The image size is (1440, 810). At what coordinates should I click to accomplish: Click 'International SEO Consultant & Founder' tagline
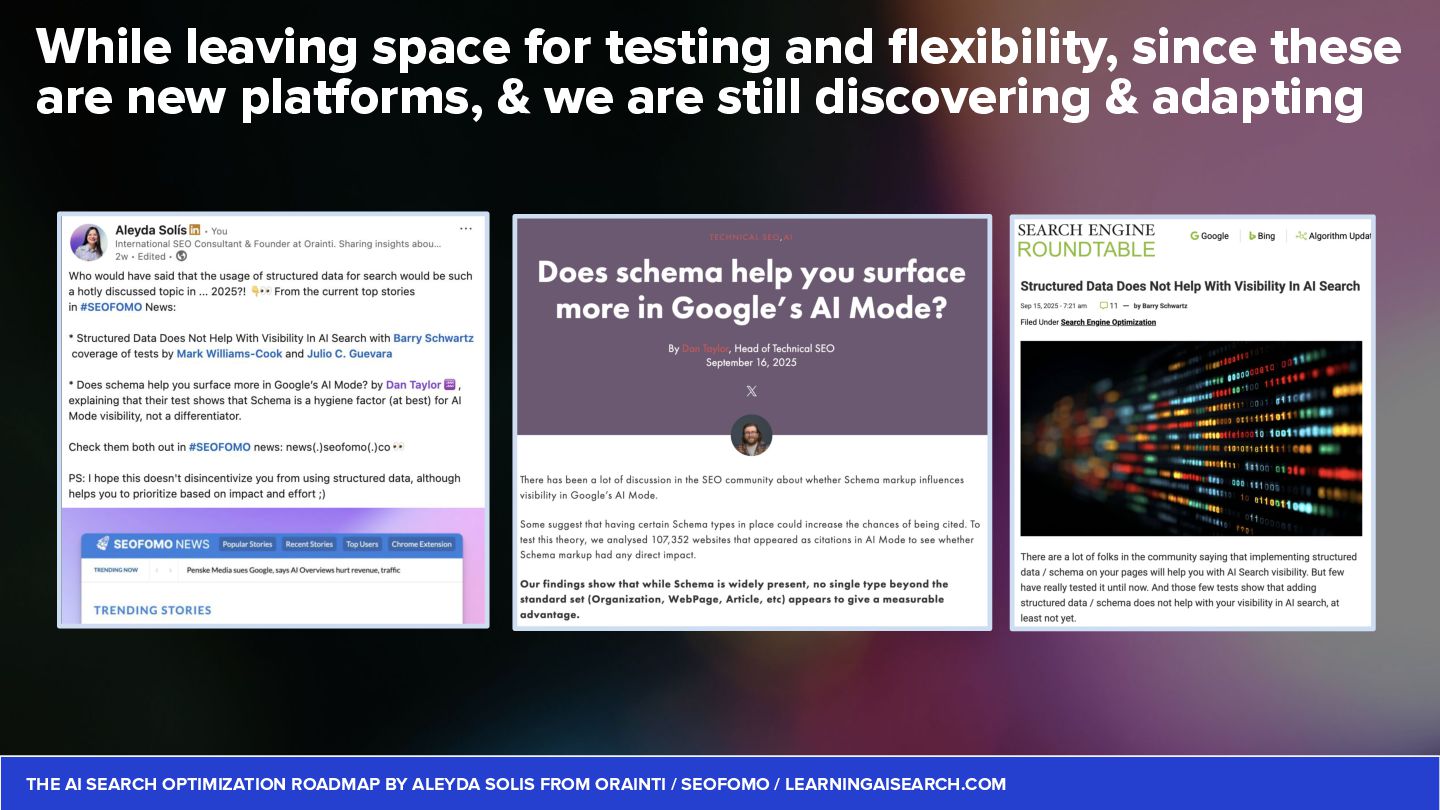278,243
